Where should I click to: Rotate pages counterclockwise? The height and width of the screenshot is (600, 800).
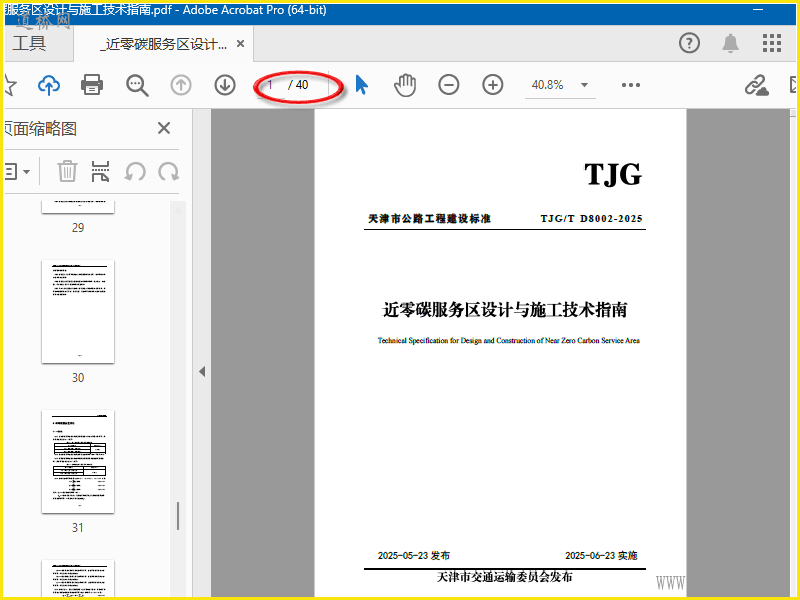coord(135,172)
